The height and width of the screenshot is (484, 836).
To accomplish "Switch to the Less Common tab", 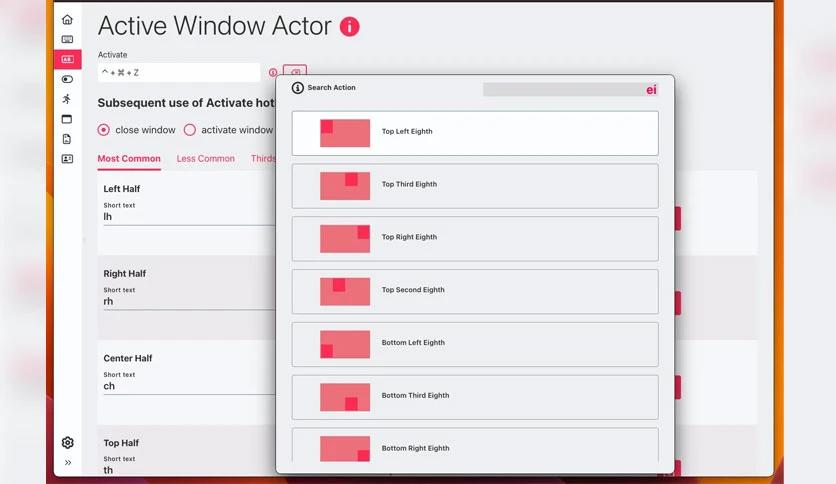I will pyautogui.click(x=206, y=159).
